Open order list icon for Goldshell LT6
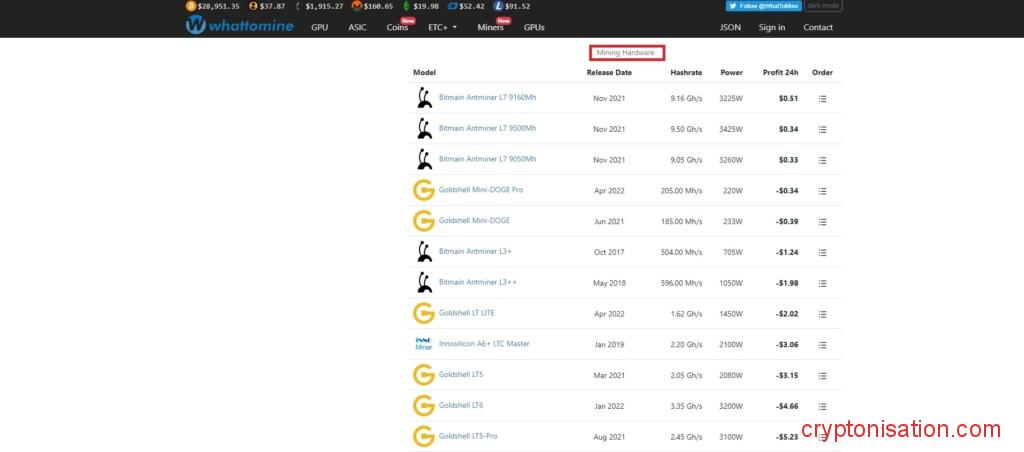 coord(822,406)
